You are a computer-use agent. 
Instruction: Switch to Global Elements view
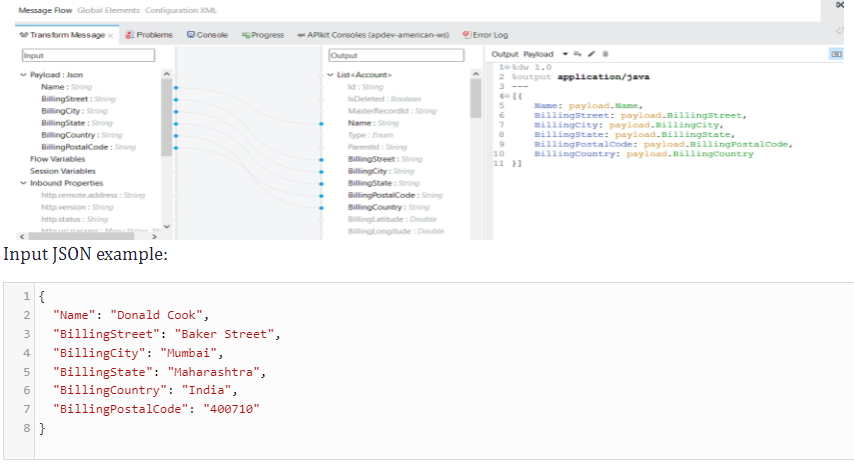pos(108,10)
